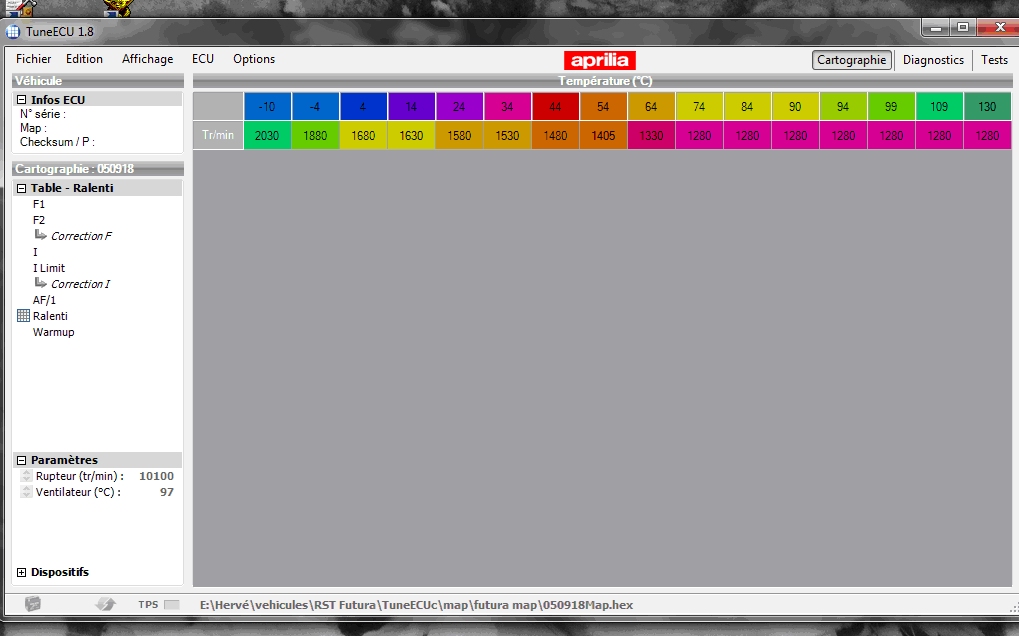This screenshot has height=636, width=1019.
Task: Switch to the Diagnostics view
Action: pyautogui.click(x=932, y=60)
